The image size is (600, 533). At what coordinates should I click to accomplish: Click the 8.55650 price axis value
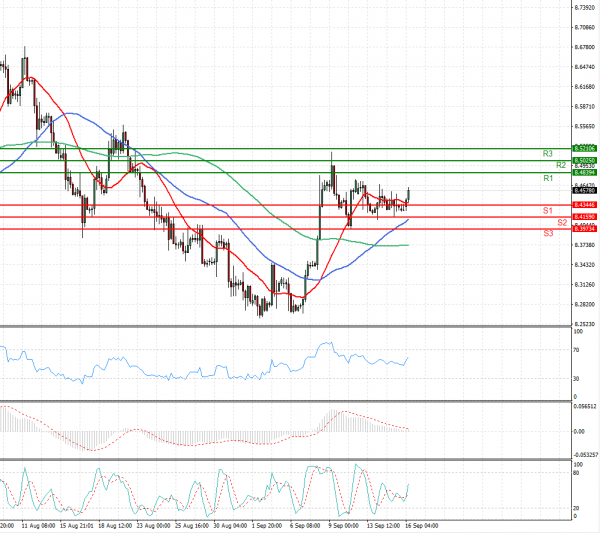tap(584, 126)
